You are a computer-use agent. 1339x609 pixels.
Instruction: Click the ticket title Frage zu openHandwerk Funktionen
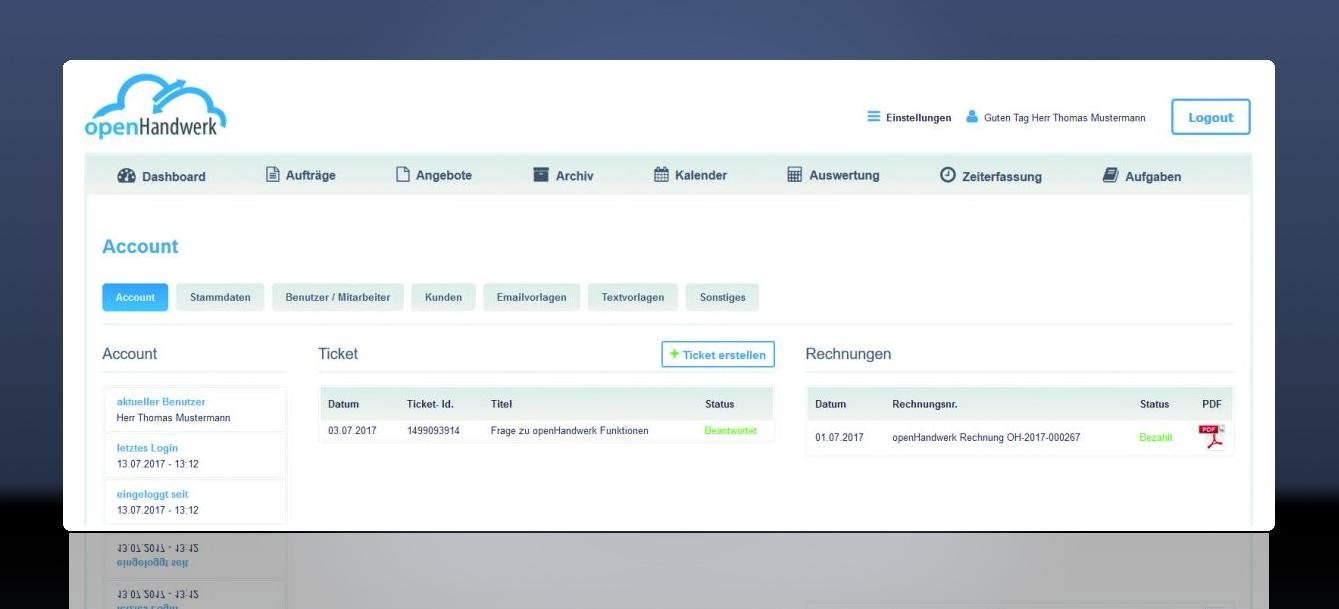[570, 431]
